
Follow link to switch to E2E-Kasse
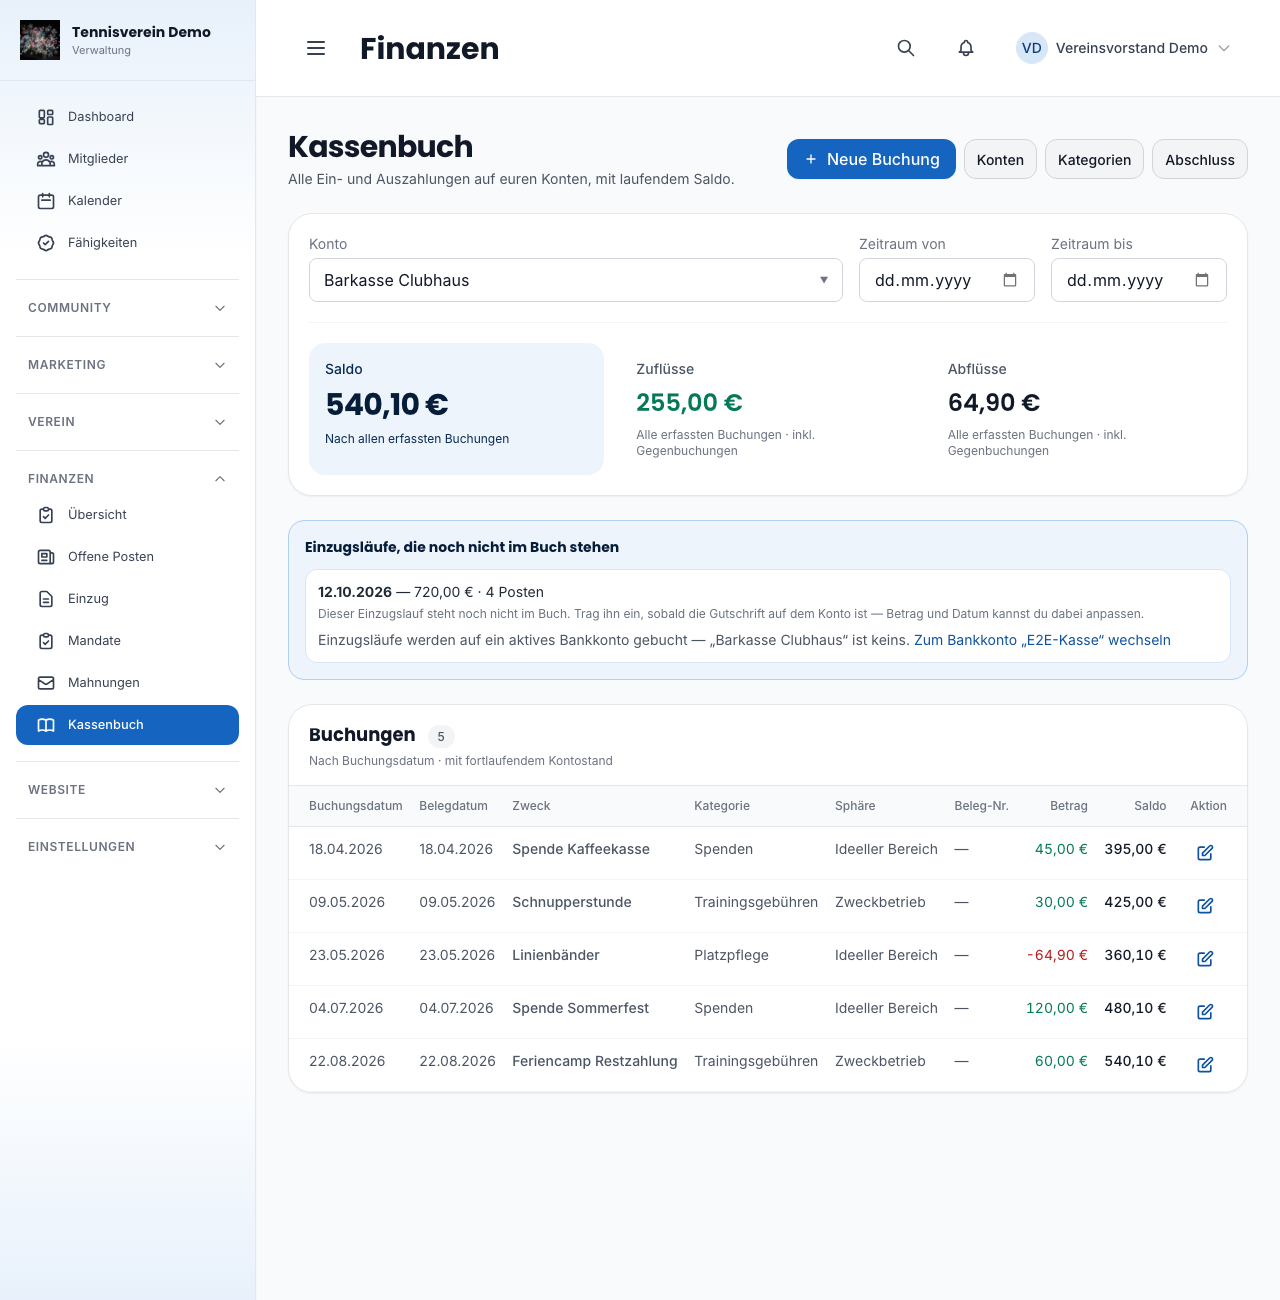[x=1042, y=640]
